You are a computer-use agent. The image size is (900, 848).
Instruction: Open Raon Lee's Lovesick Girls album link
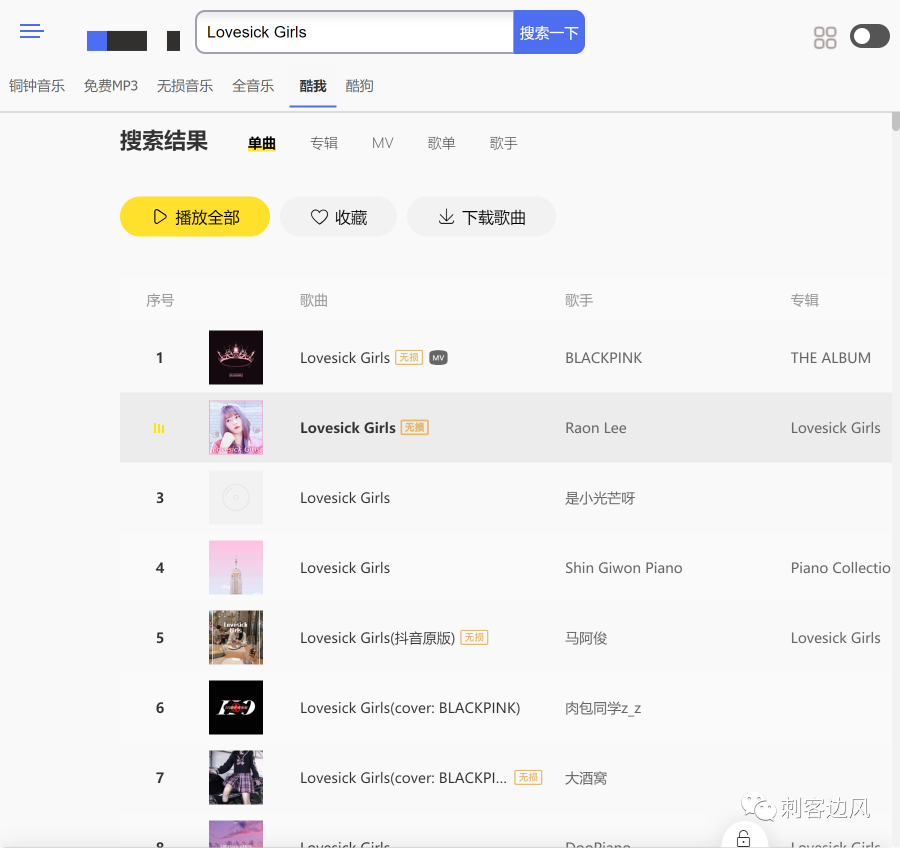click(x=835, y=428)
